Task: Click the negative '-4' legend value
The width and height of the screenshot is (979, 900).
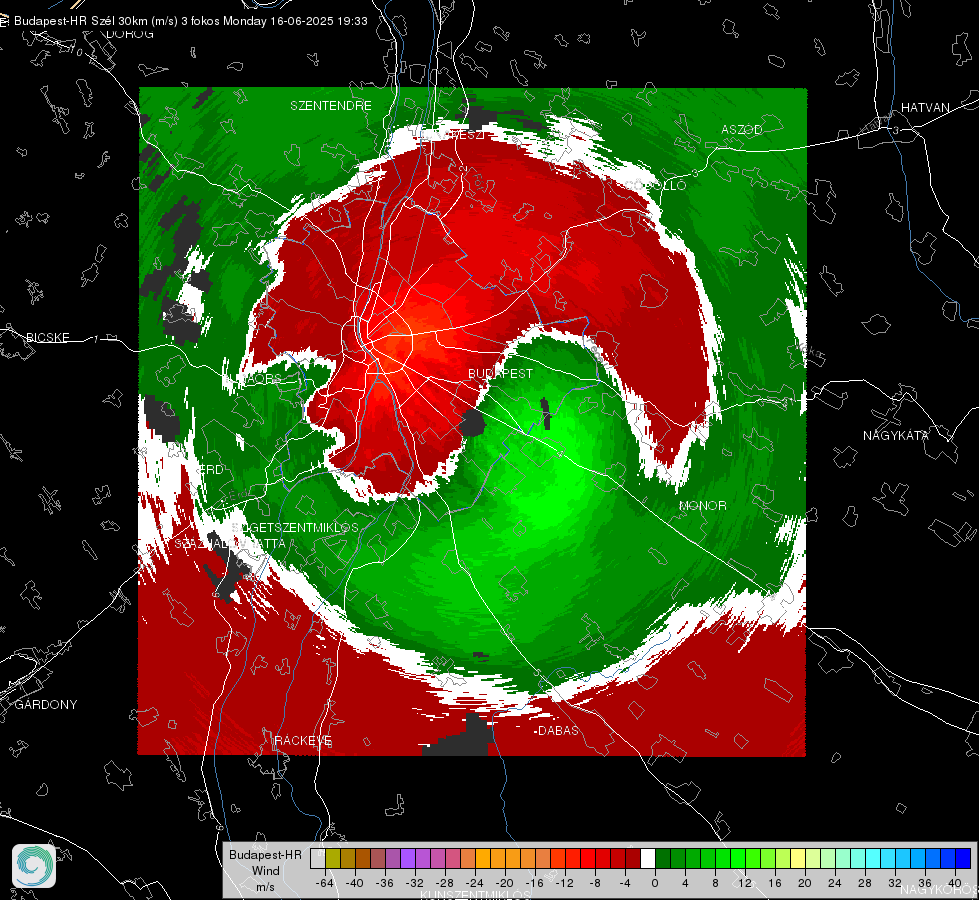Action: pos(625,883)
